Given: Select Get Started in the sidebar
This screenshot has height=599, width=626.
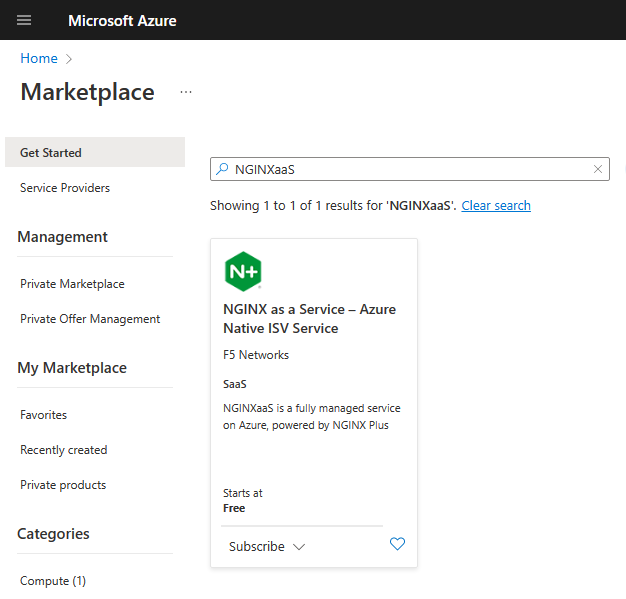Looking at the screenshot, I should 51,153.
